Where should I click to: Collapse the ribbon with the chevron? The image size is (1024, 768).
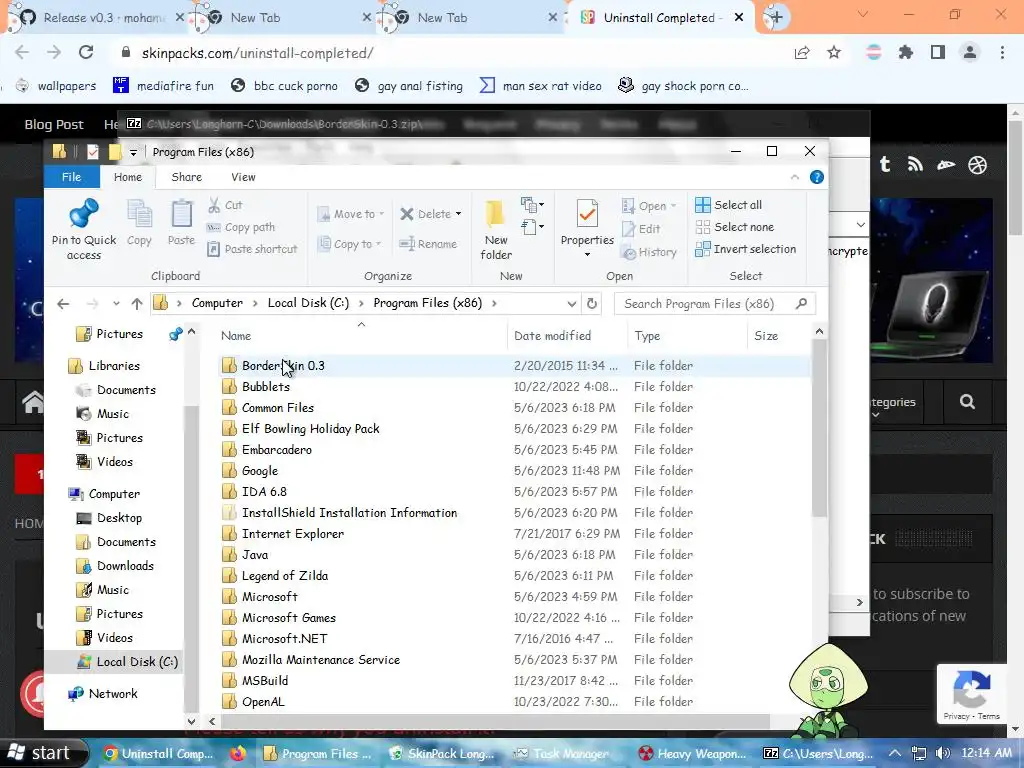(x=795, y=177)
